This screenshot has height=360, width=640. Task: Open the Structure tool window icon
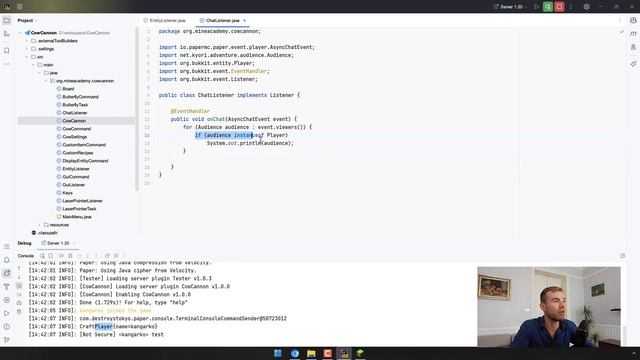coord(7,34)
